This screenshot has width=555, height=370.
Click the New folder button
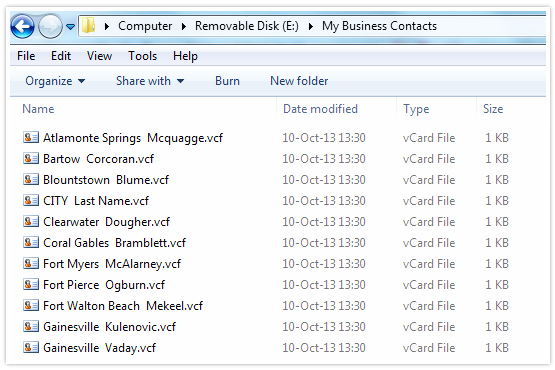coord(299,81)
